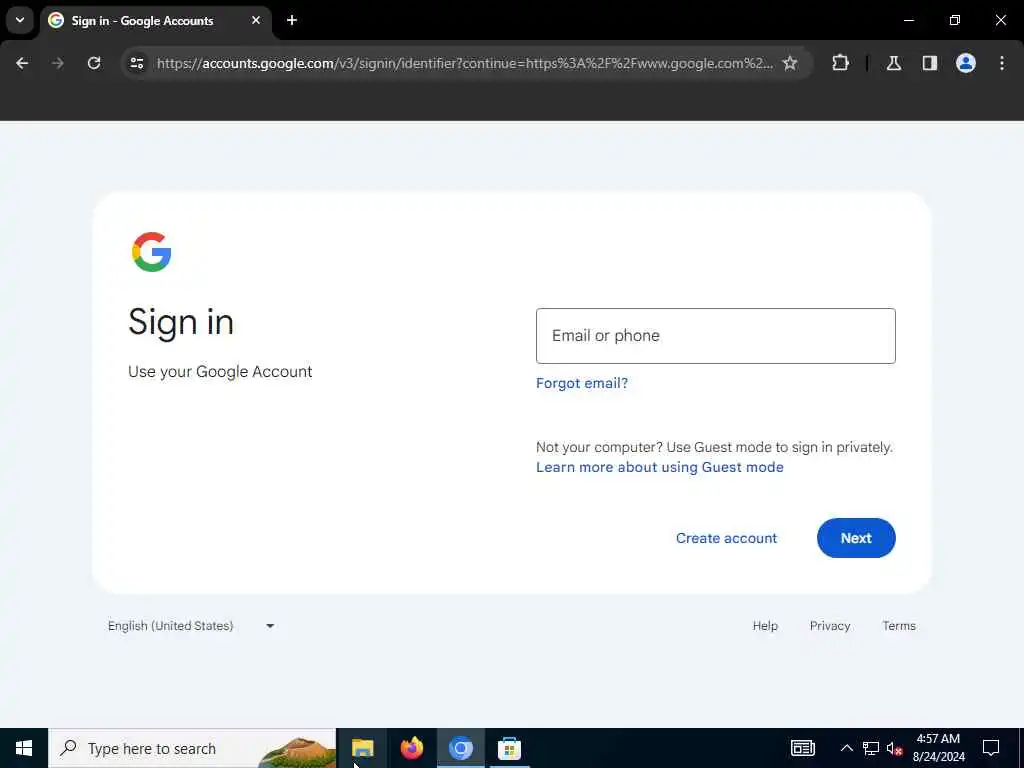Show hidden system tray icons
The height and width of the screenshot is (768, 1024).
click(x=846, y=748)
